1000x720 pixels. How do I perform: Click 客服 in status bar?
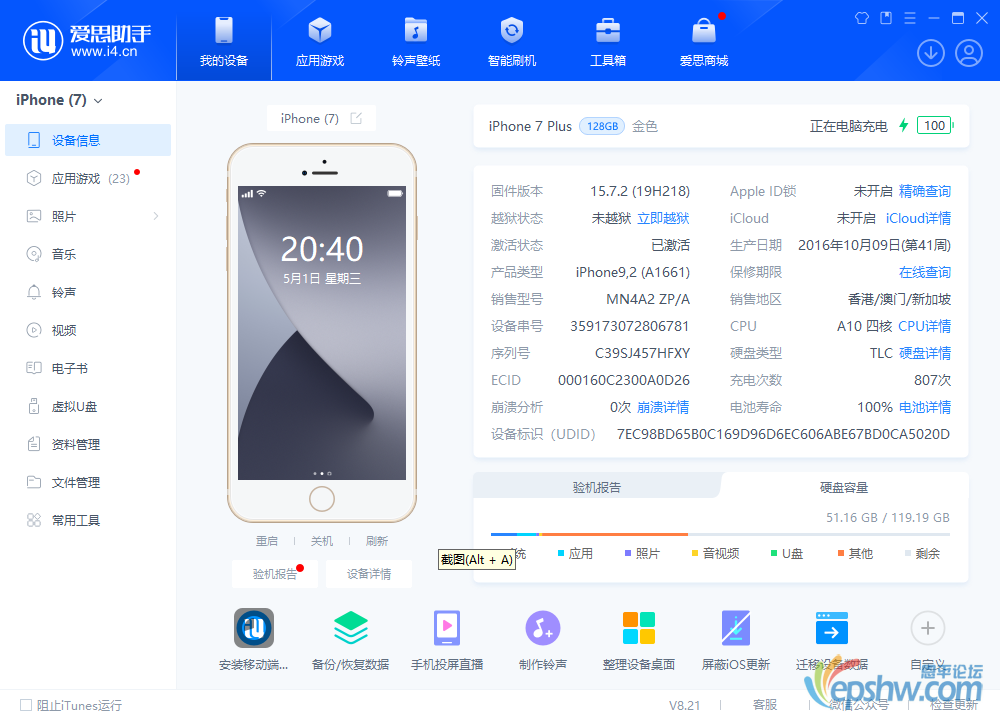tap(765, 705)
